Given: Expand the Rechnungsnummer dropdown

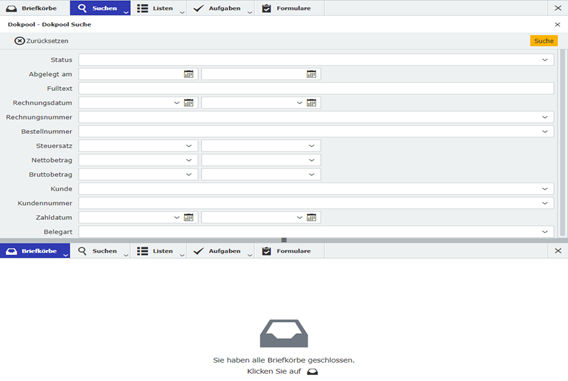Looking at the screenshot, I should click(544, 117).
